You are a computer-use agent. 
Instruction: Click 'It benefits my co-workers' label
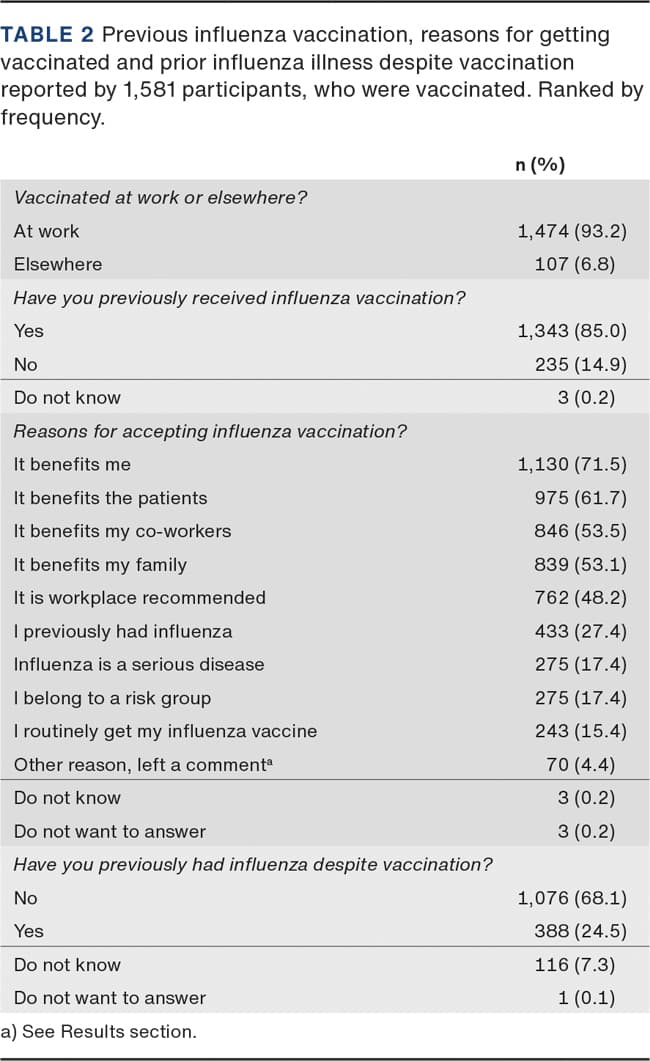122,531
